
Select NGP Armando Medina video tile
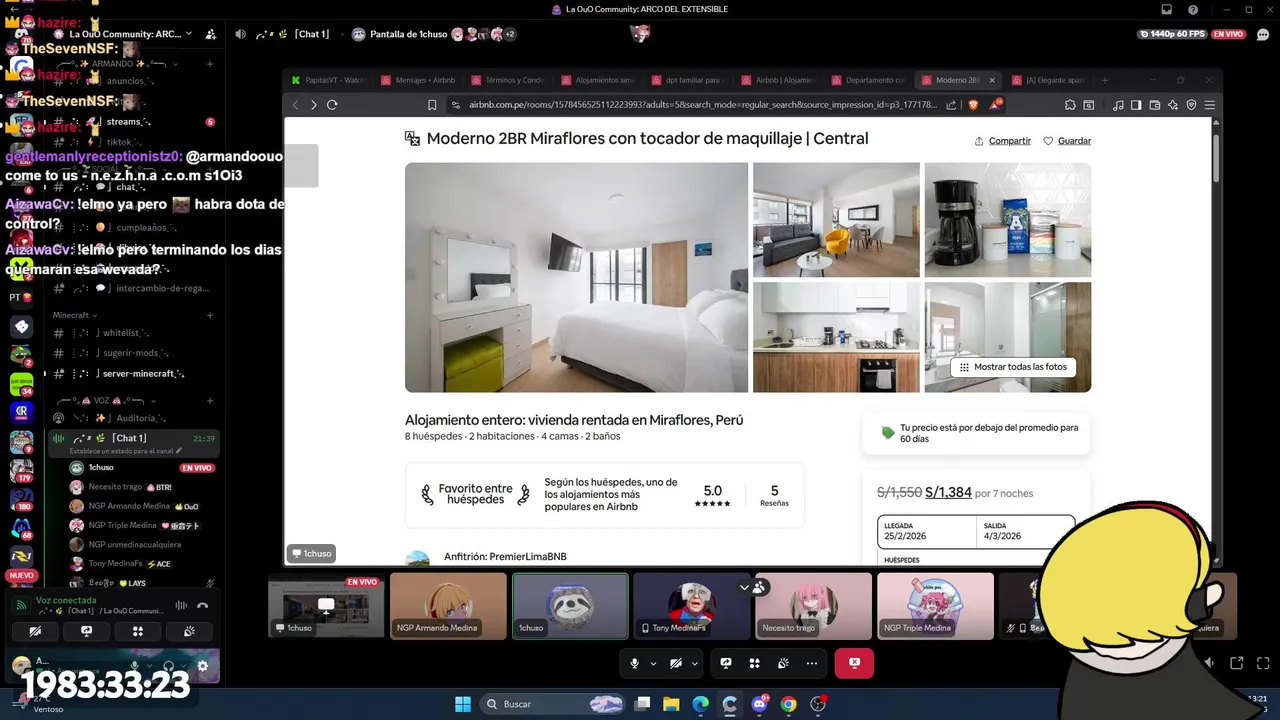tap(448, 605)
